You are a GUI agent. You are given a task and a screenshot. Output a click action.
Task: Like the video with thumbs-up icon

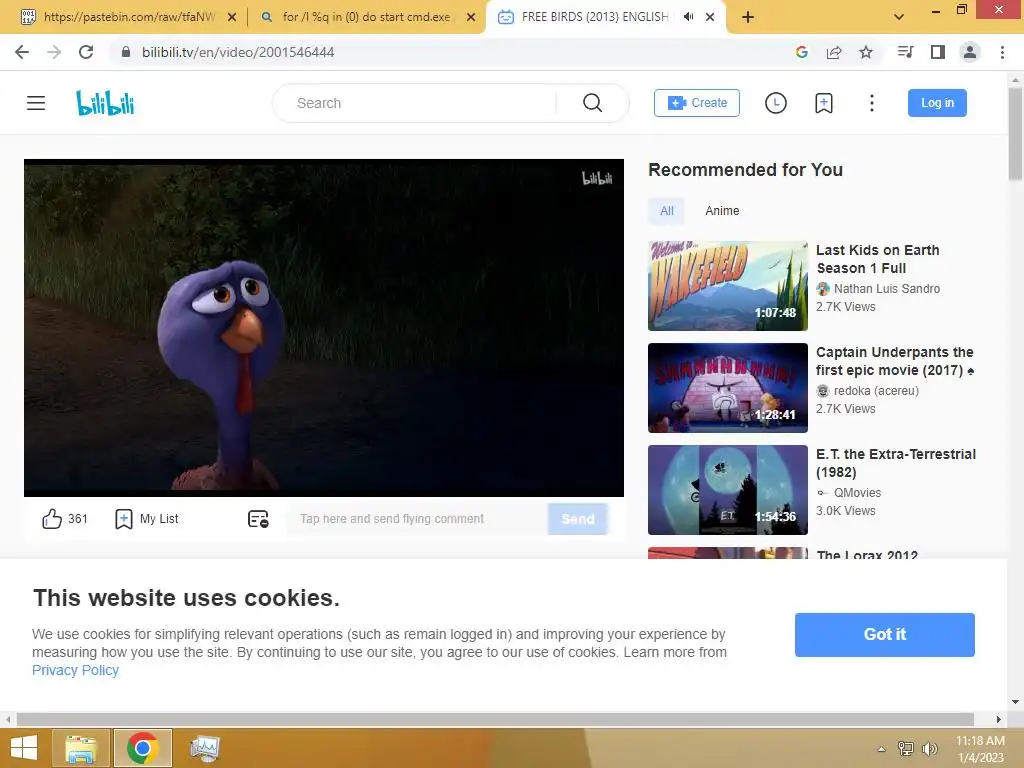click(x=52, y=519)
